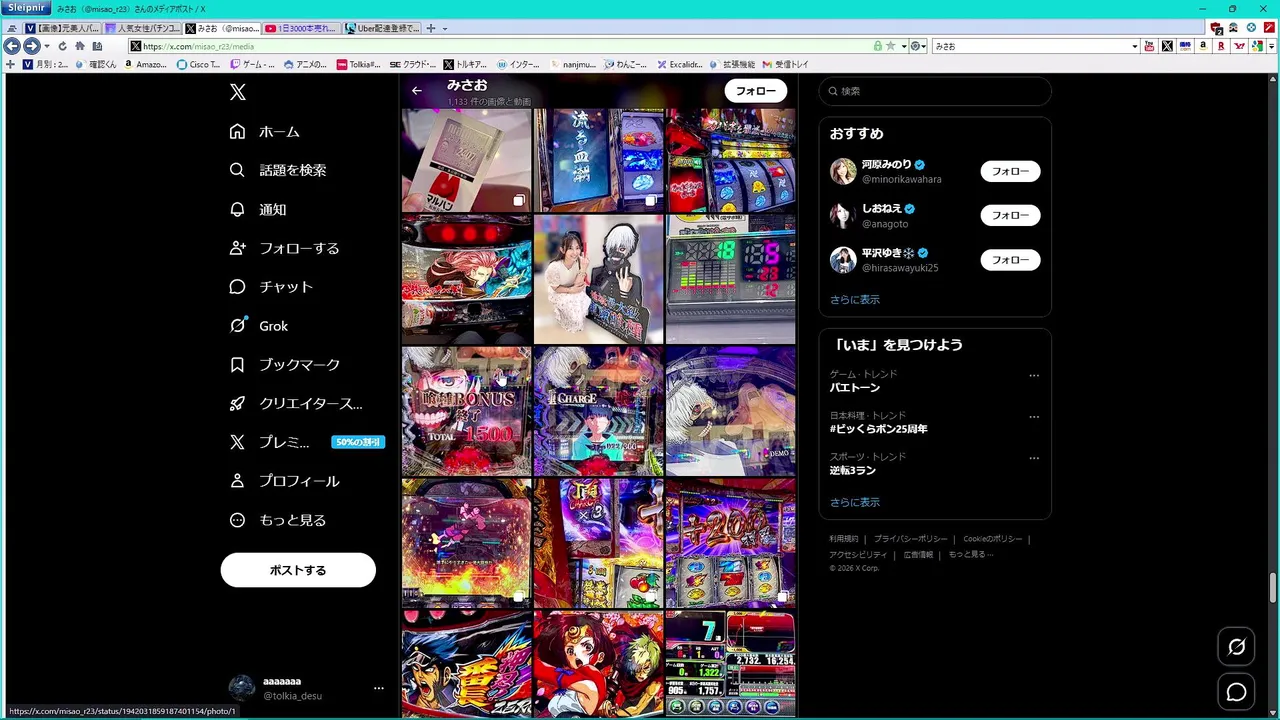Screen dimensions: 1280x720
Task: Open 河原みのり profile avatar
Action: [x=843, y=171]
